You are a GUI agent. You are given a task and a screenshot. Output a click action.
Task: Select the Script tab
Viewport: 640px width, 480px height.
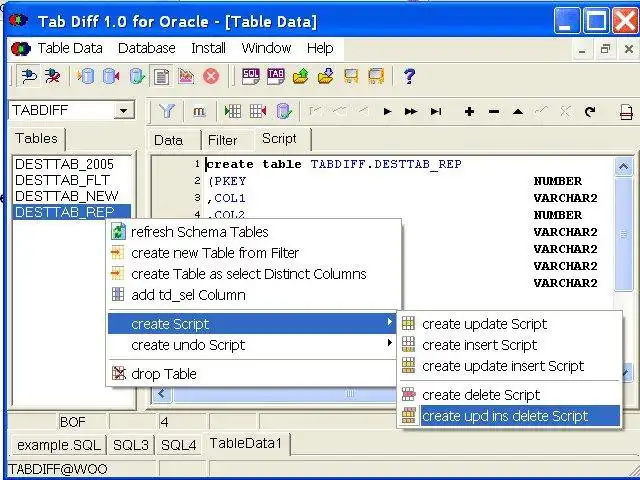point(279,139)
